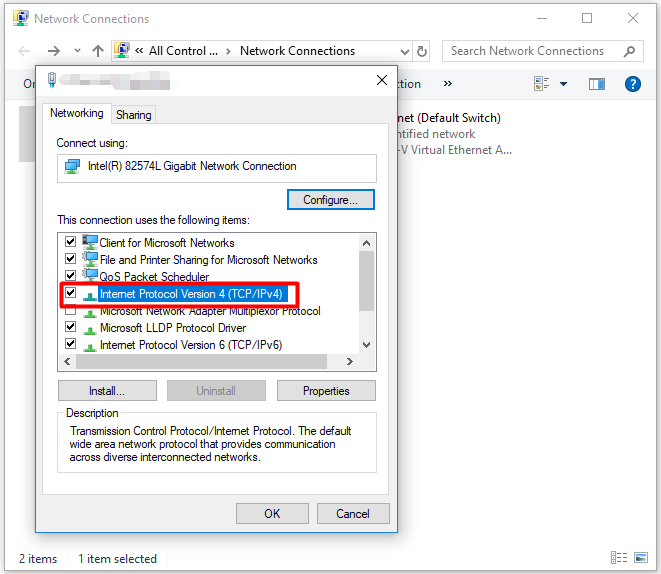Image resolution: width=661 pixels, height=574 pixels.
Task: Open the view options dropdown arrow
Action: [563, 84]
